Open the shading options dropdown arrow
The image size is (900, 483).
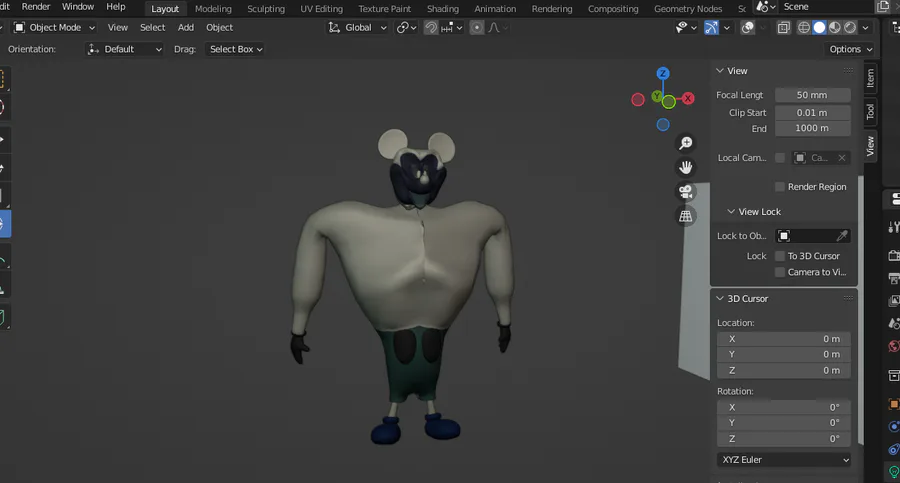(x=866, y=28)
